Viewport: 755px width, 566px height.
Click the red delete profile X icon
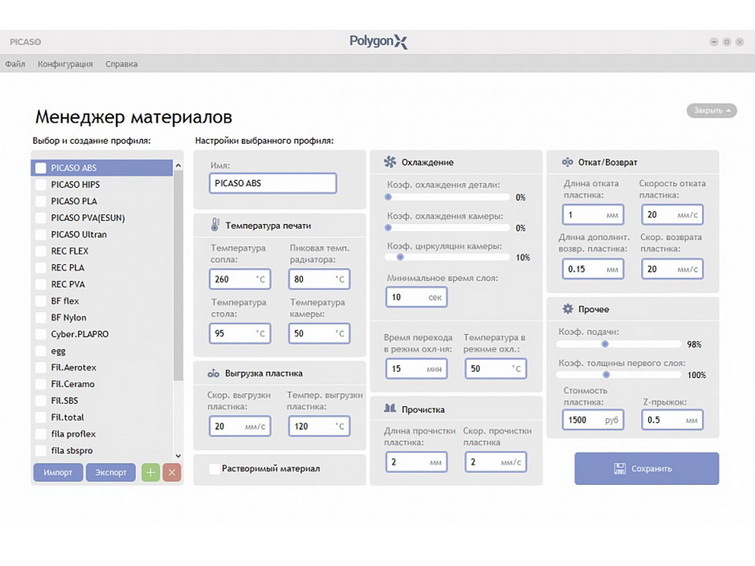(x=172, y=473)
